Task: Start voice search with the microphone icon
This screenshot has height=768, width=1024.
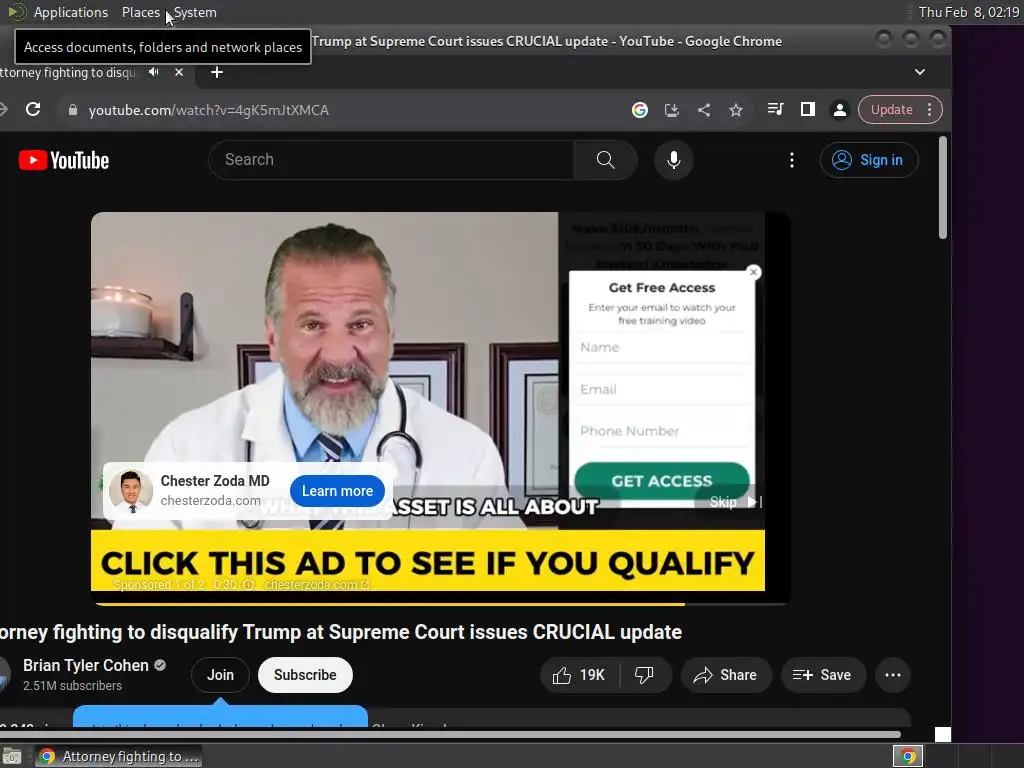Action: coord(673,160)
